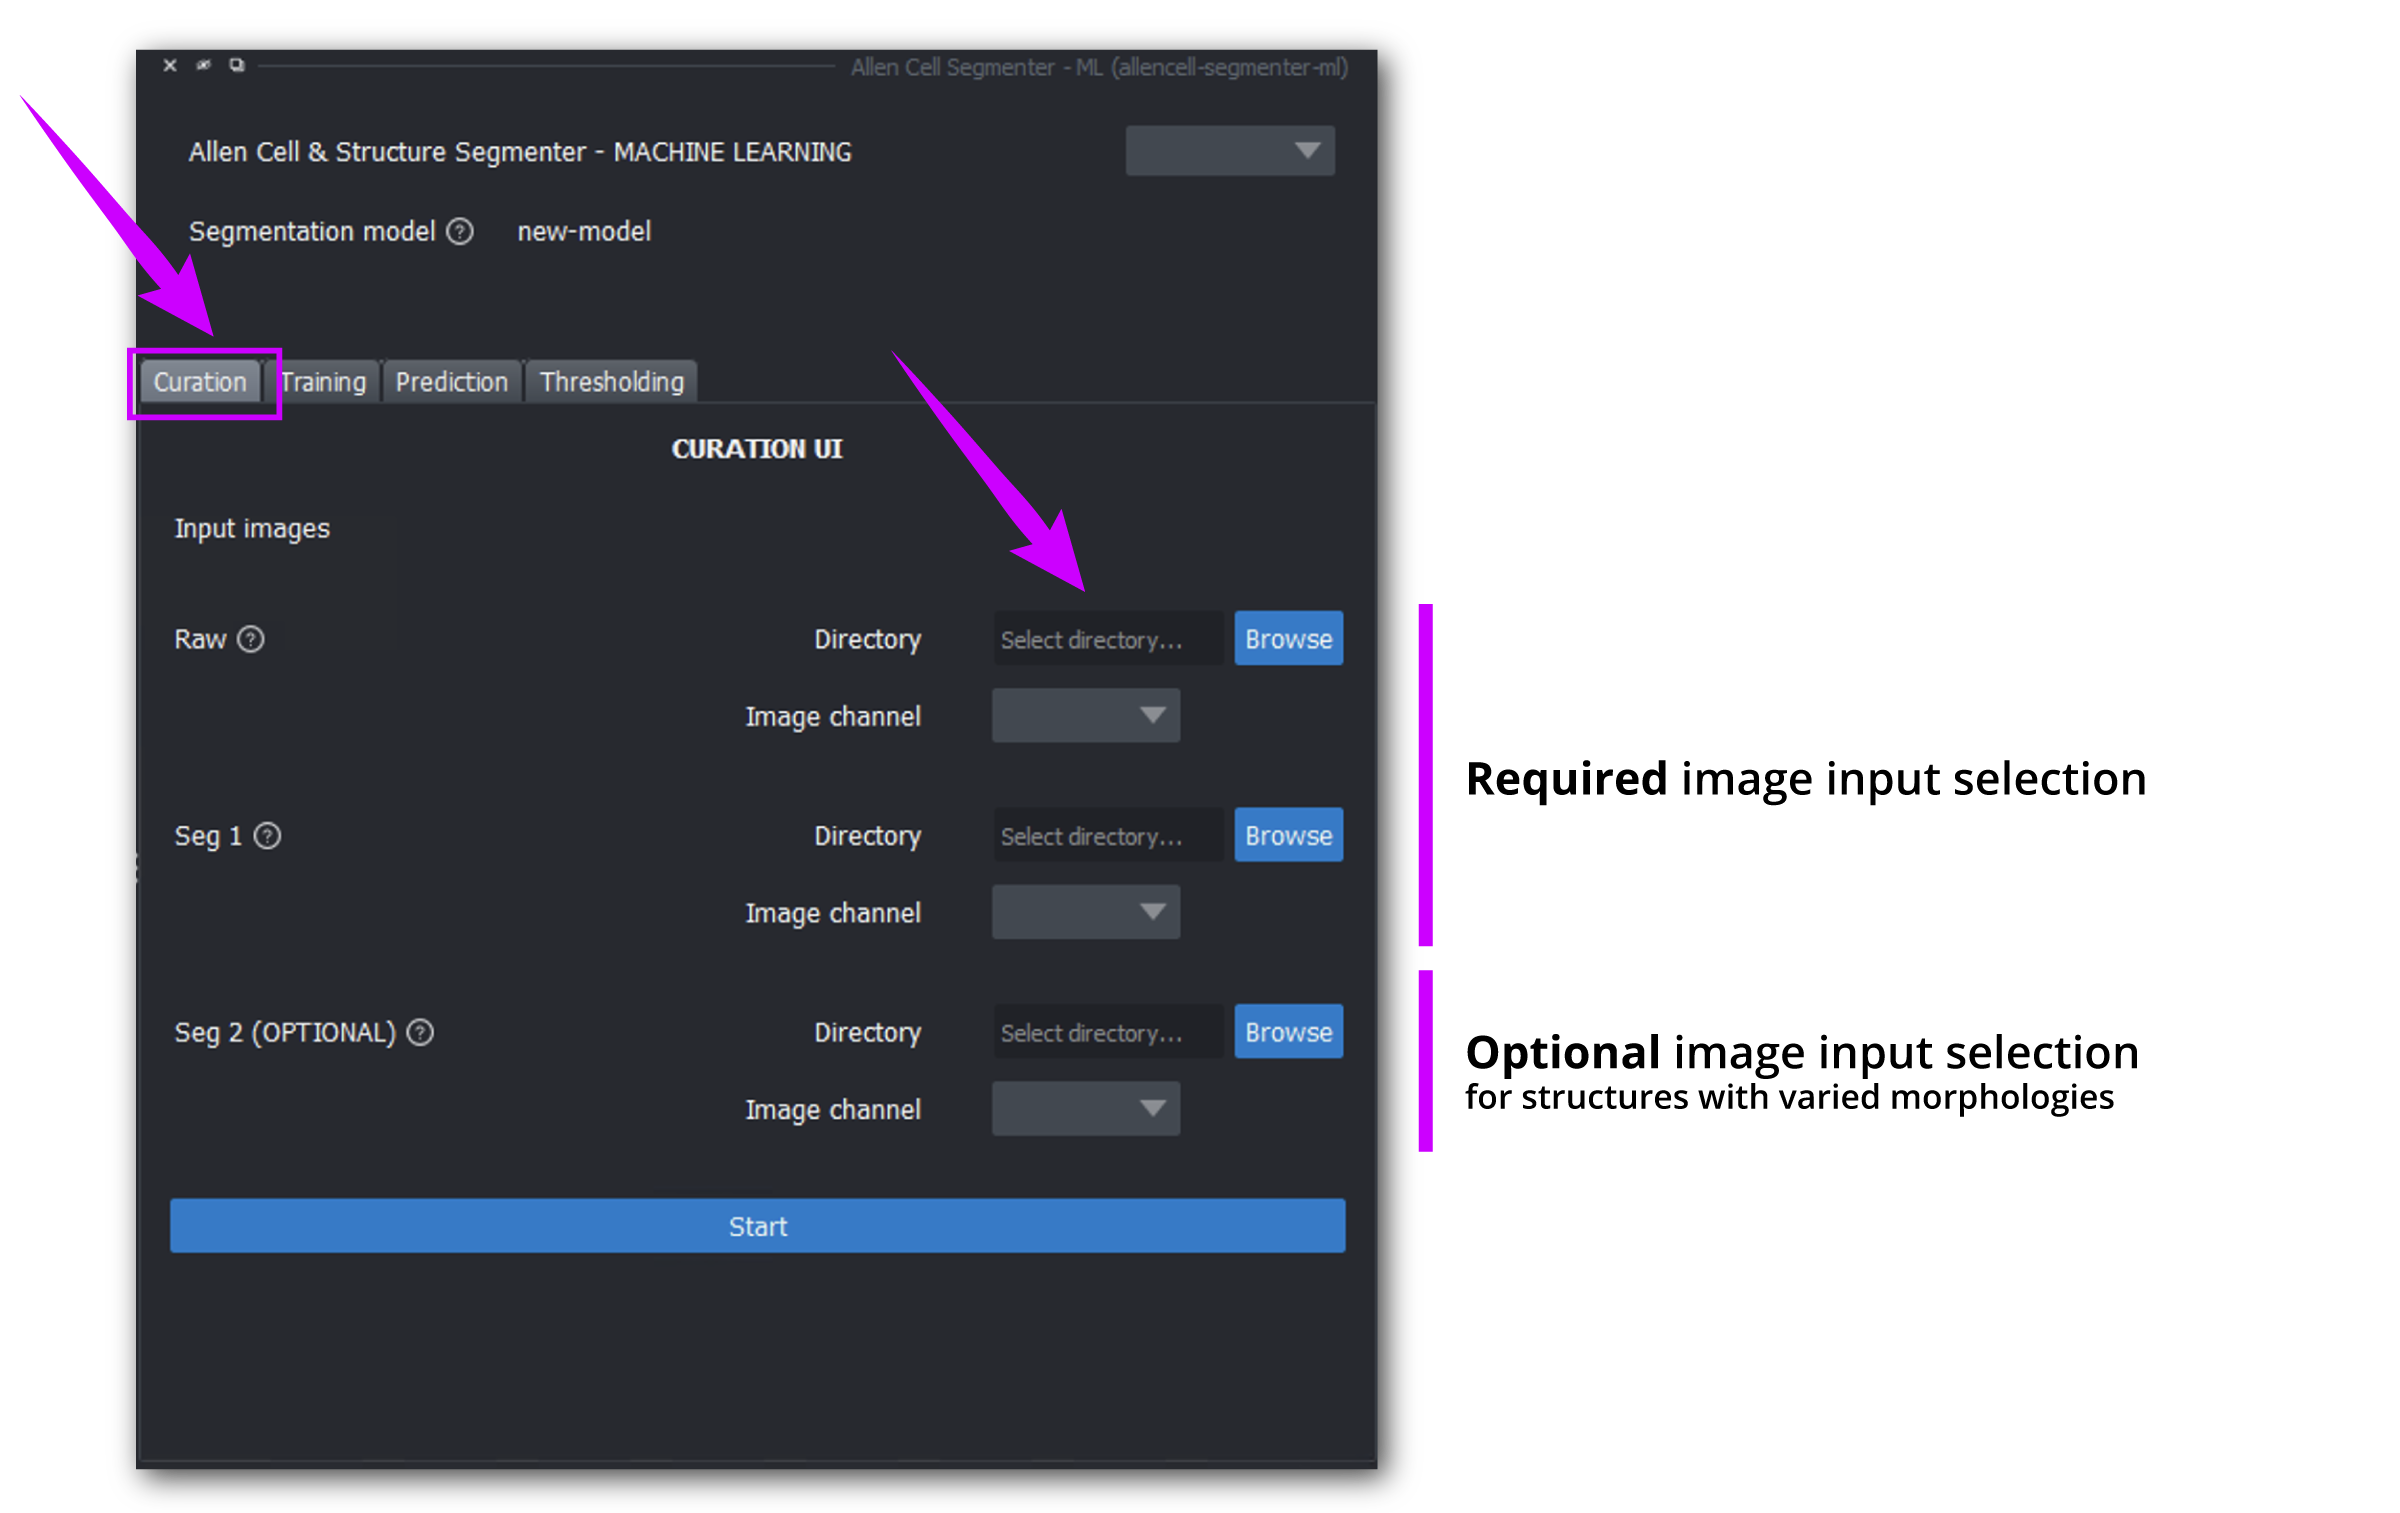Click the Seg 2 Select directory field
The height and width of the screenshot is (1513, 2400).
pos(1108,1031)
